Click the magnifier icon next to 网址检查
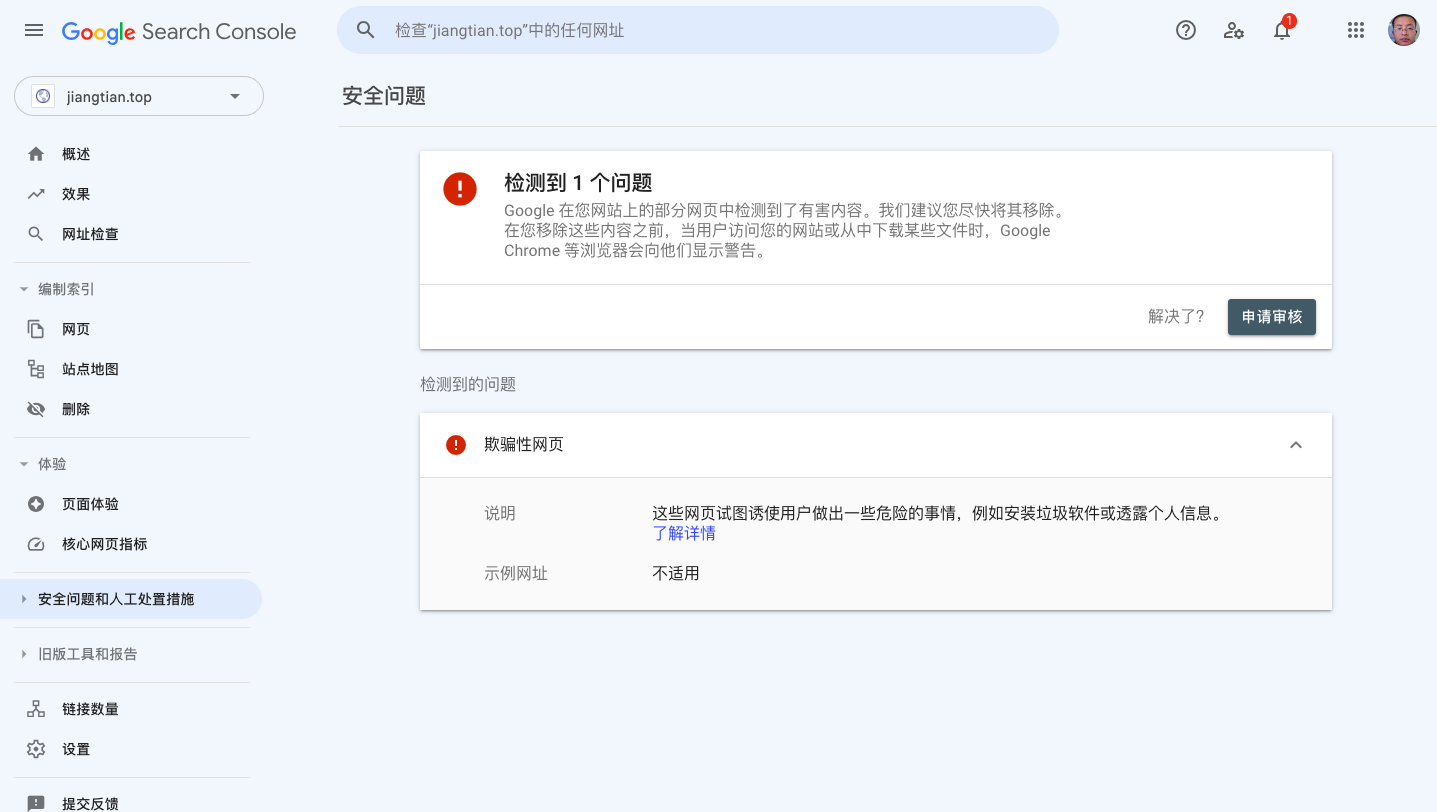1437x812 pixels. [x=36, y=234]
